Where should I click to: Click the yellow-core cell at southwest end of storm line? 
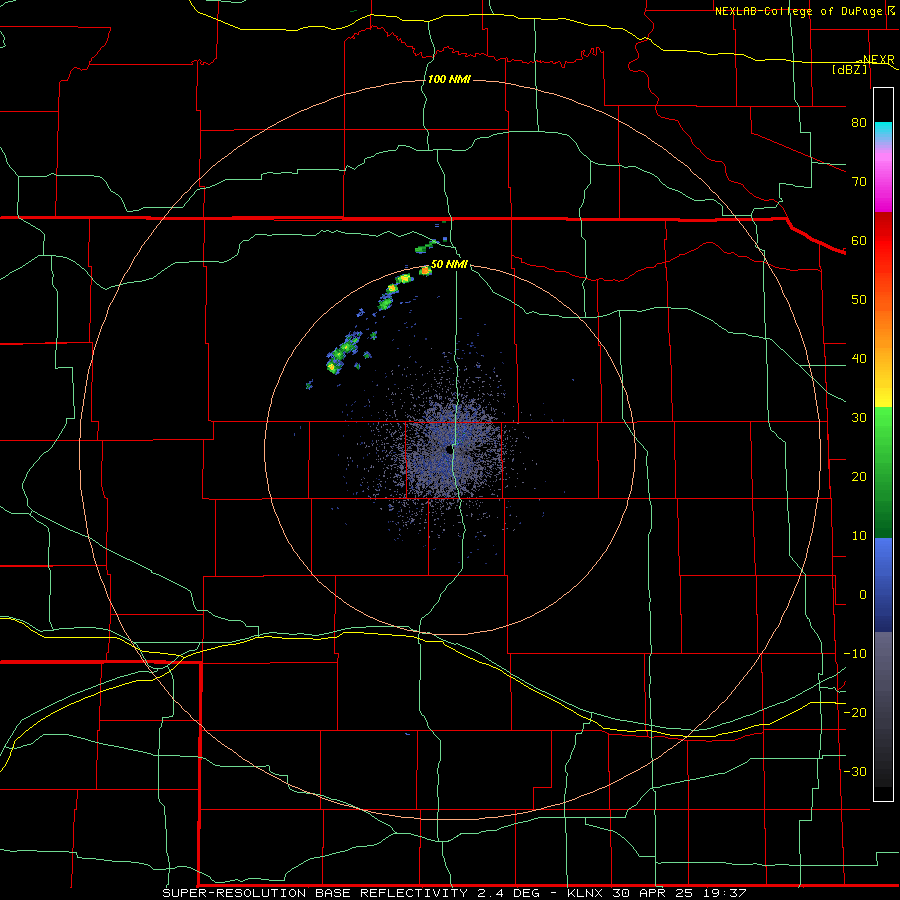point(332,366)
